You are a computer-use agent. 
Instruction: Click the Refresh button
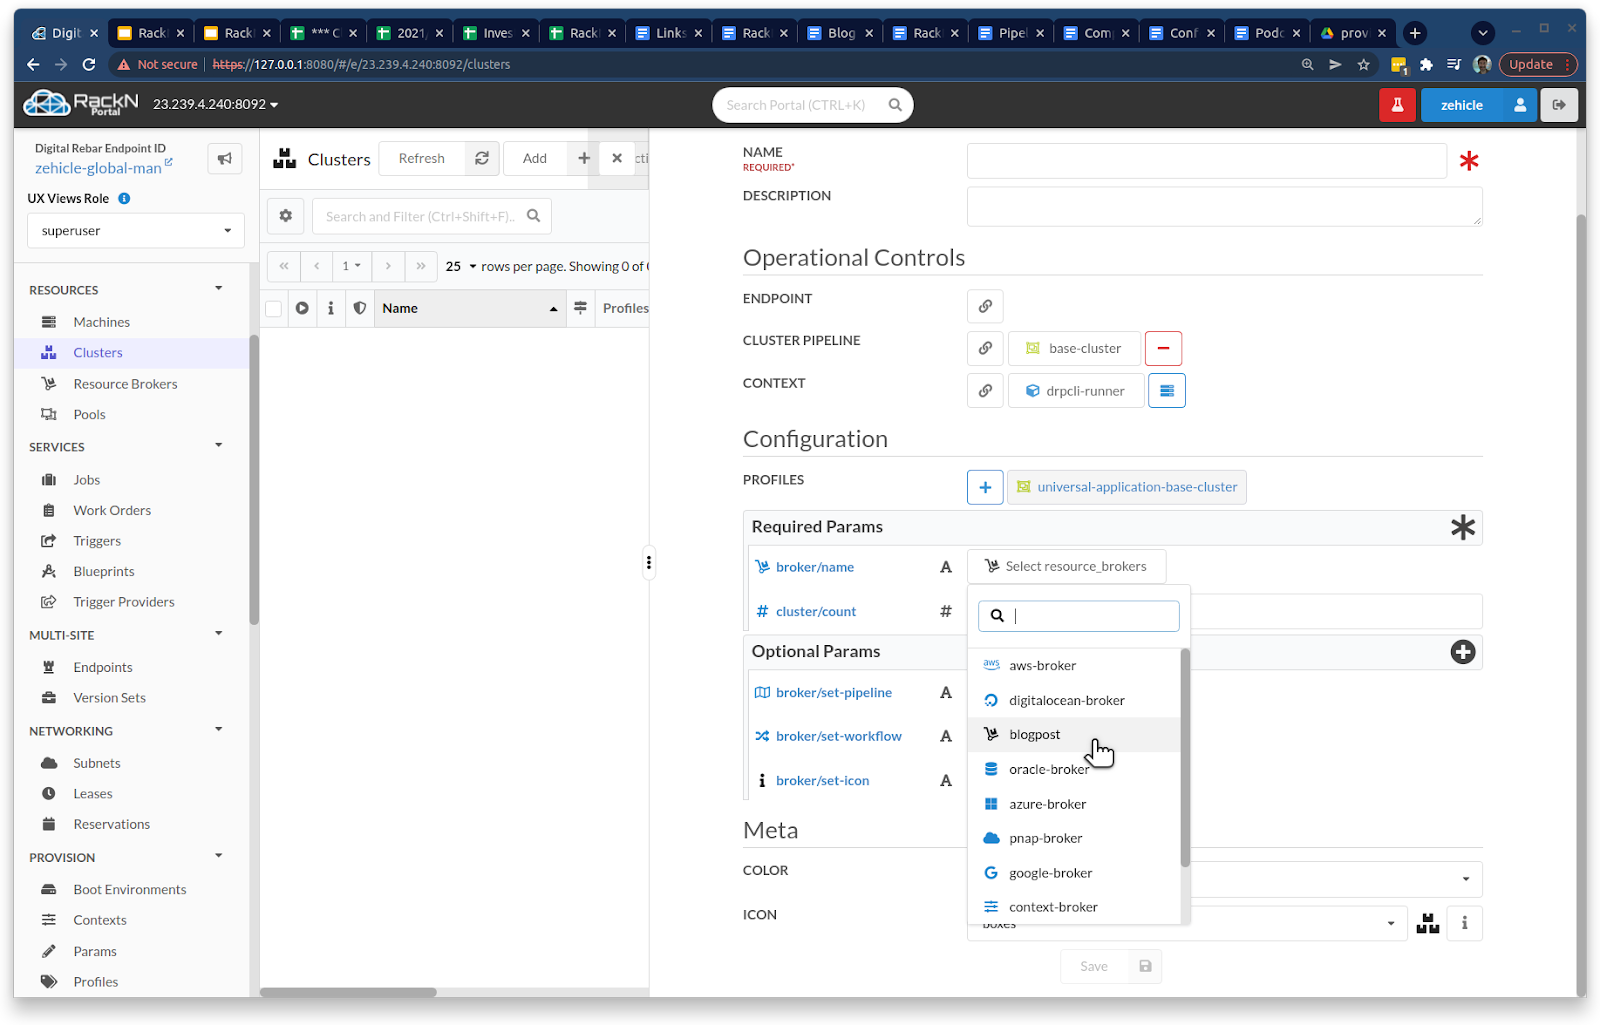(422, 158)
